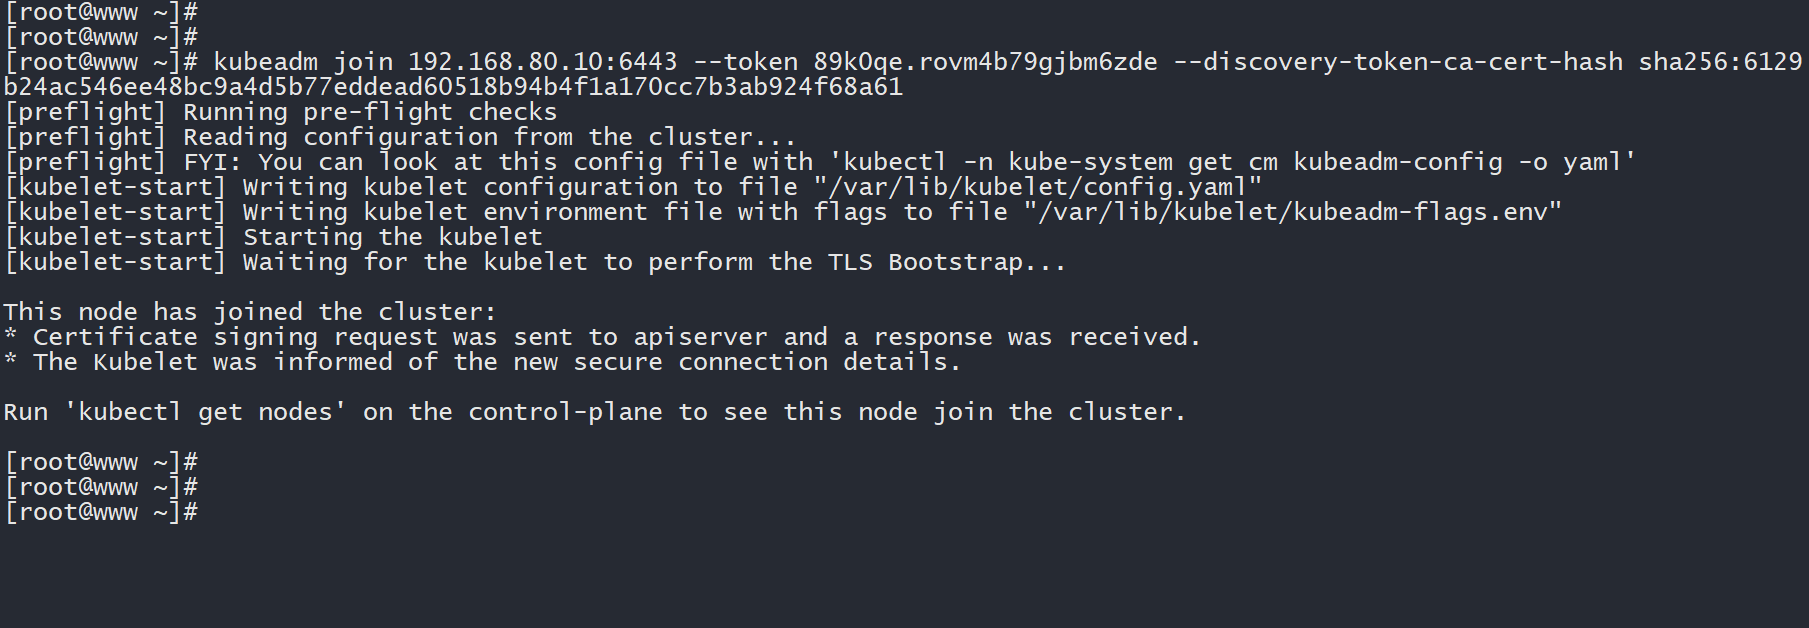Click the --token flag in the command
1809x628 pixels.
click(745, 62)
